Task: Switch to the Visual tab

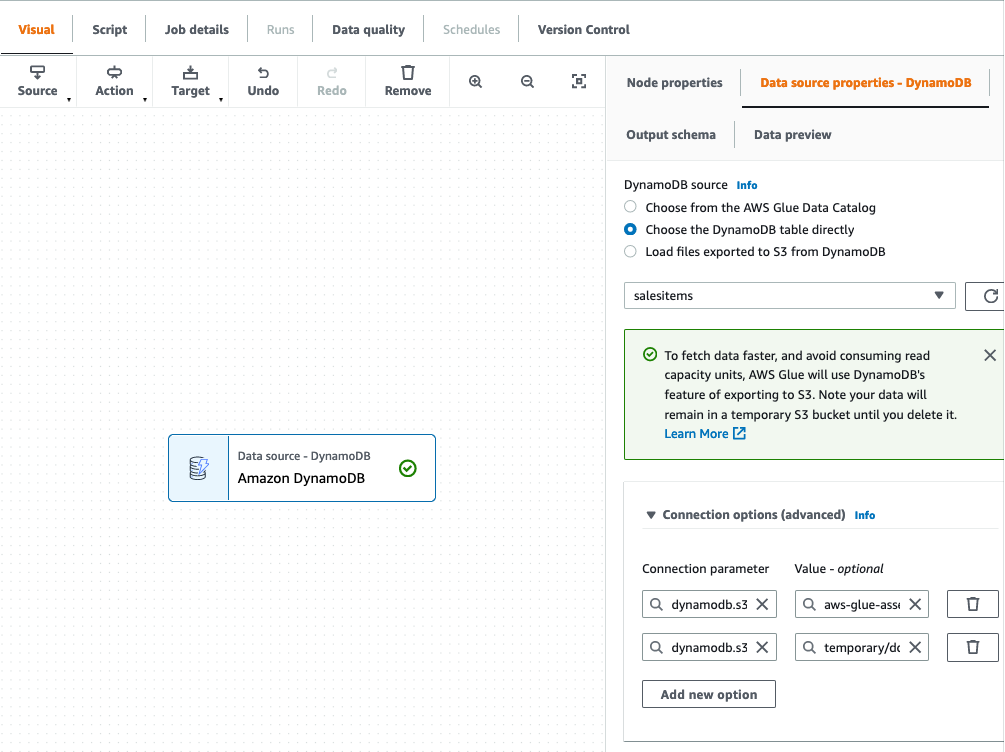Action: click(x=37, y=29)
